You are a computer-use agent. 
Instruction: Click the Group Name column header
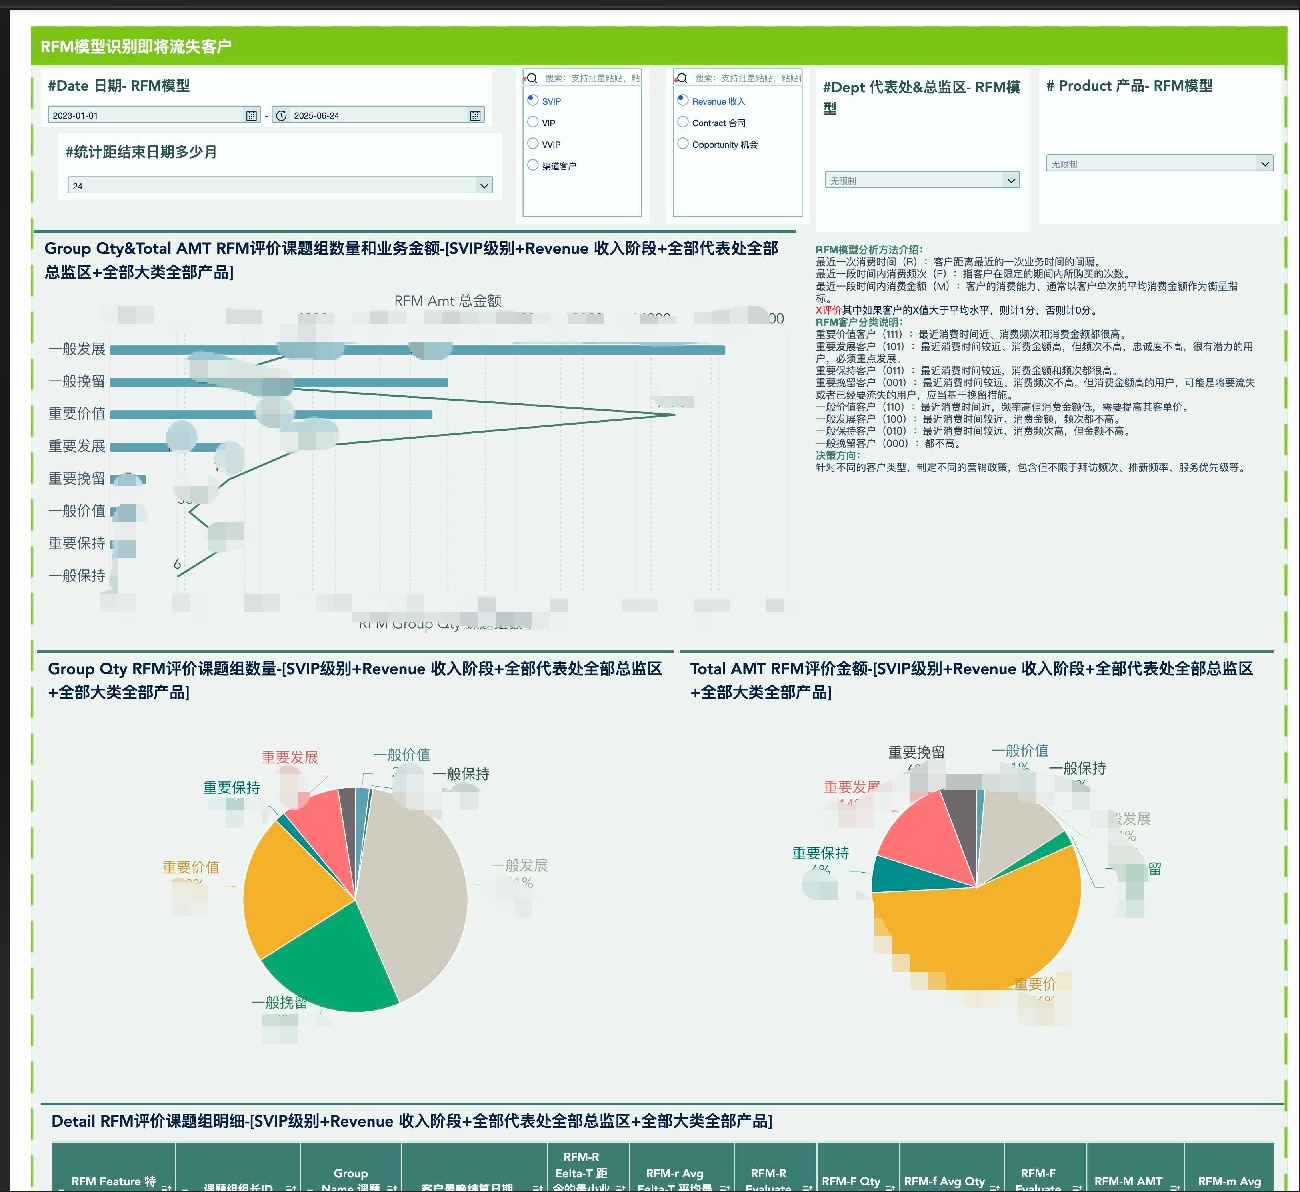[x=350, y=1174]
